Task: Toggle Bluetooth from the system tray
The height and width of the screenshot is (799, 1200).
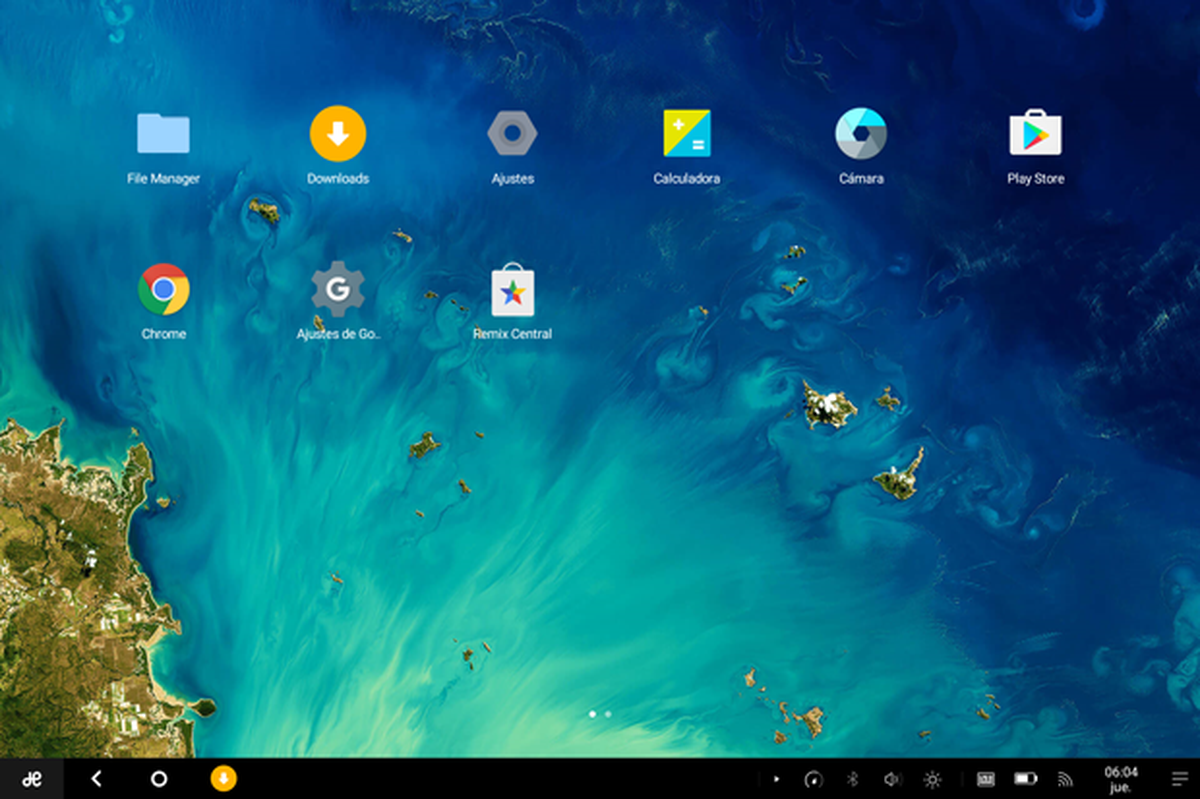Action: click(853, 779)
